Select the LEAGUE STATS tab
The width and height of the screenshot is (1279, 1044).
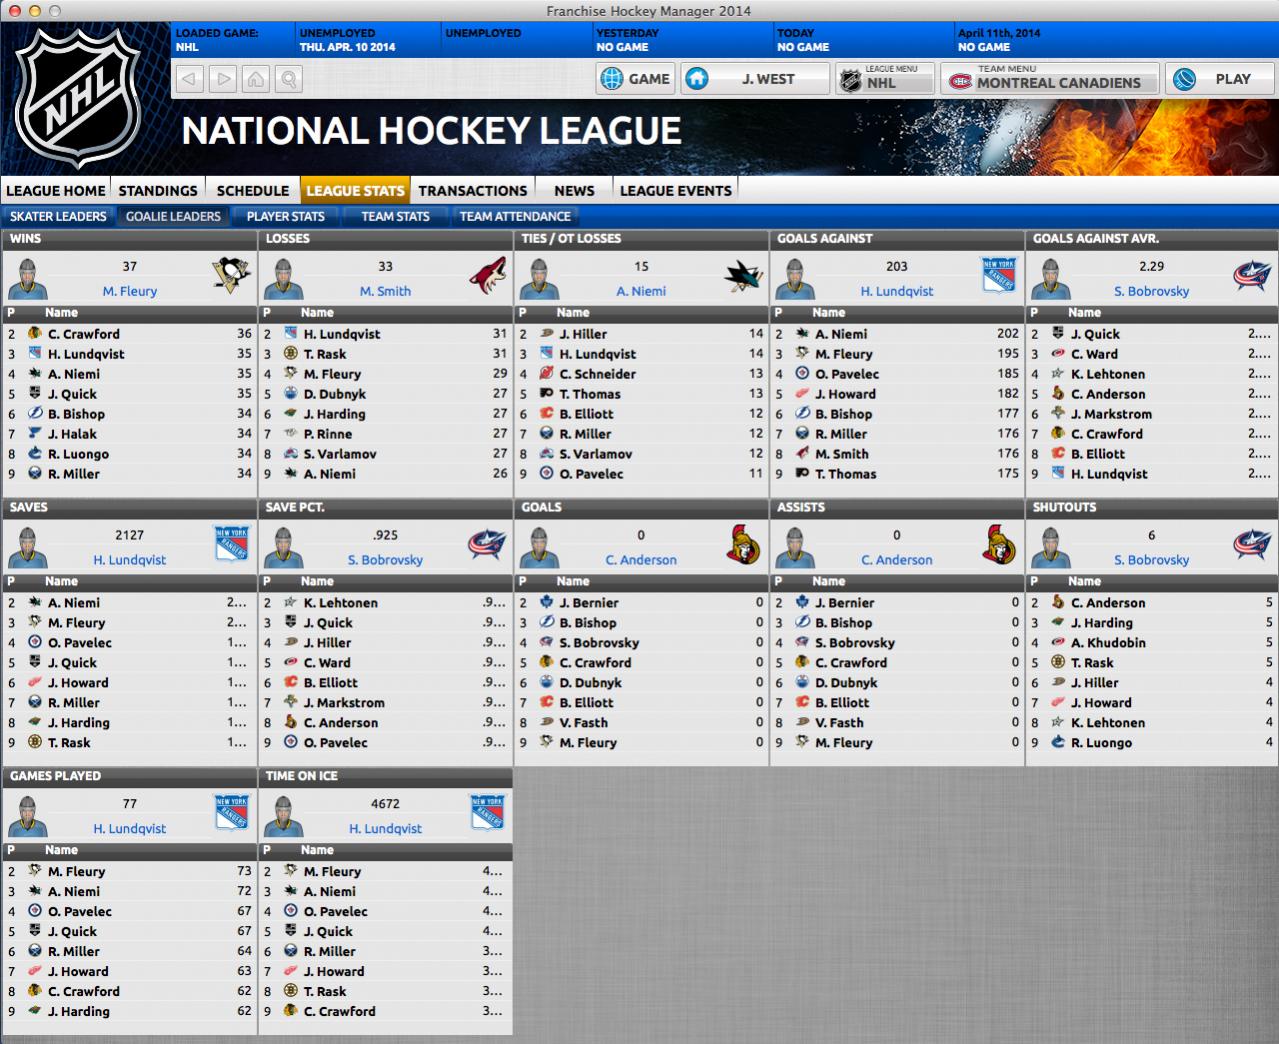[x=355, y=190]
